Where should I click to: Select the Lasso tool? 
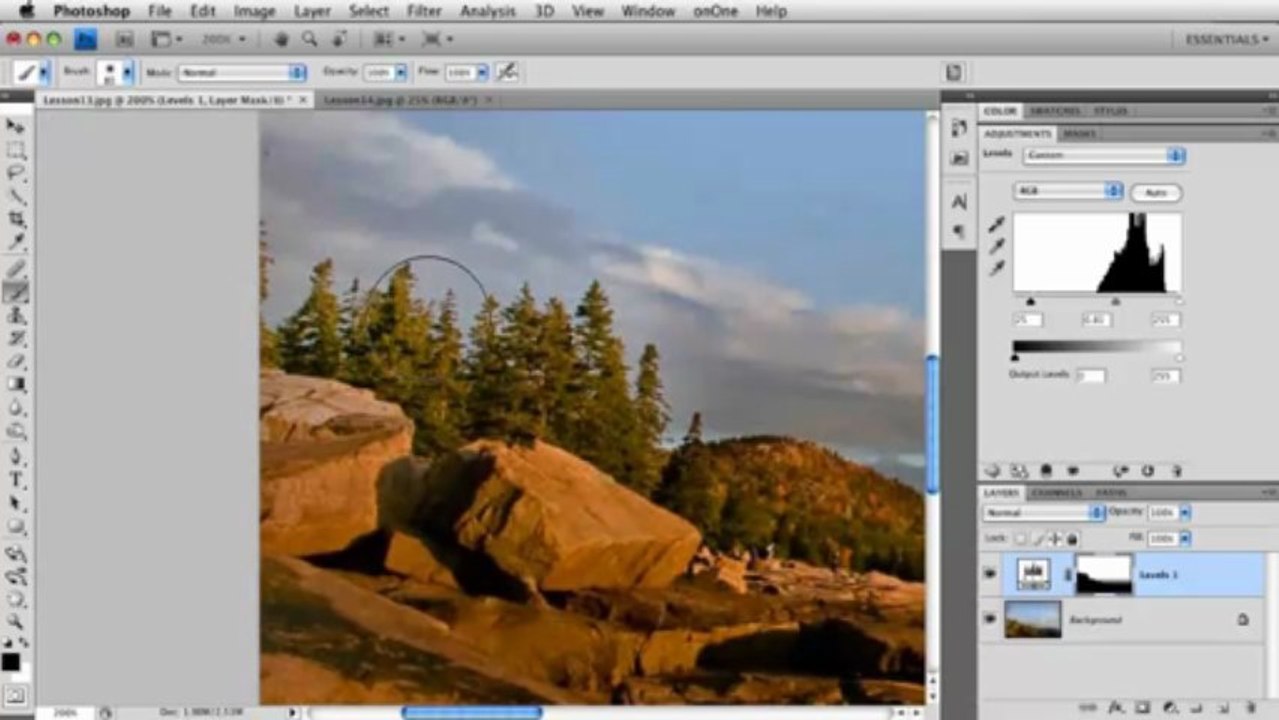(x=15, y=173)
